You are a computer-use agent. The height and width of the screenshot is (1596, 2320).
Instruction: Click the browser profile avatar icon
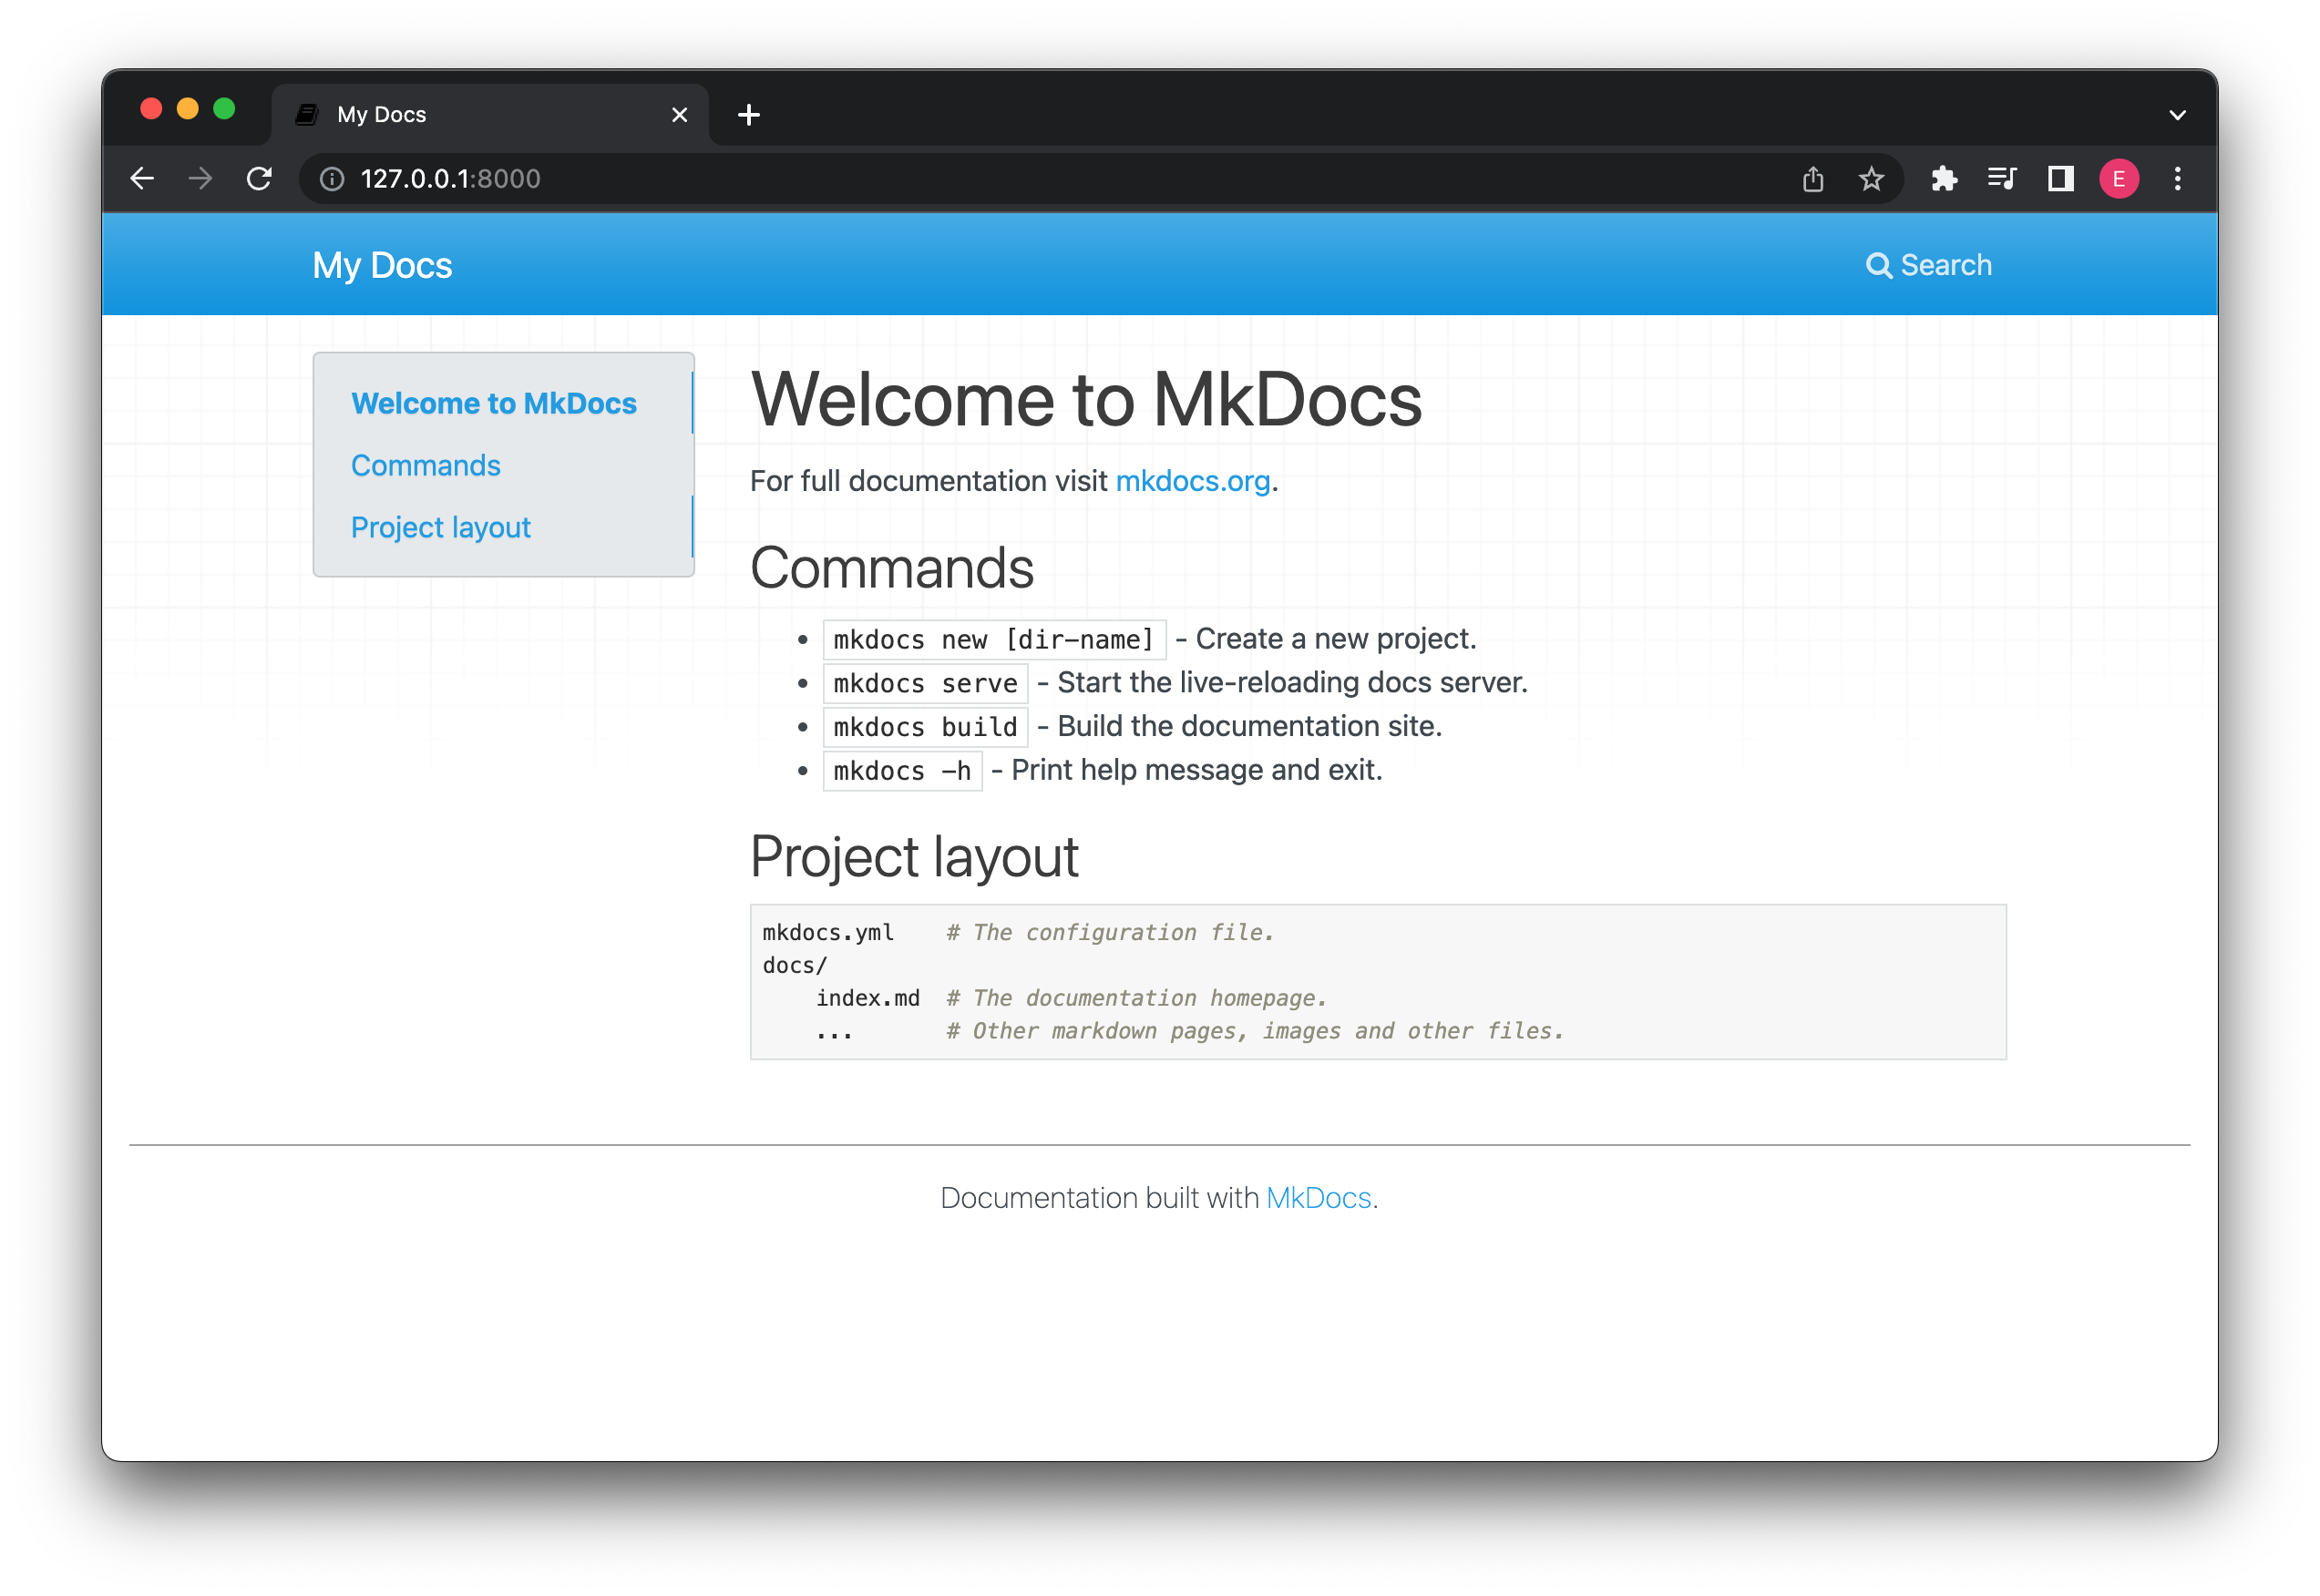pos(2119,178)
